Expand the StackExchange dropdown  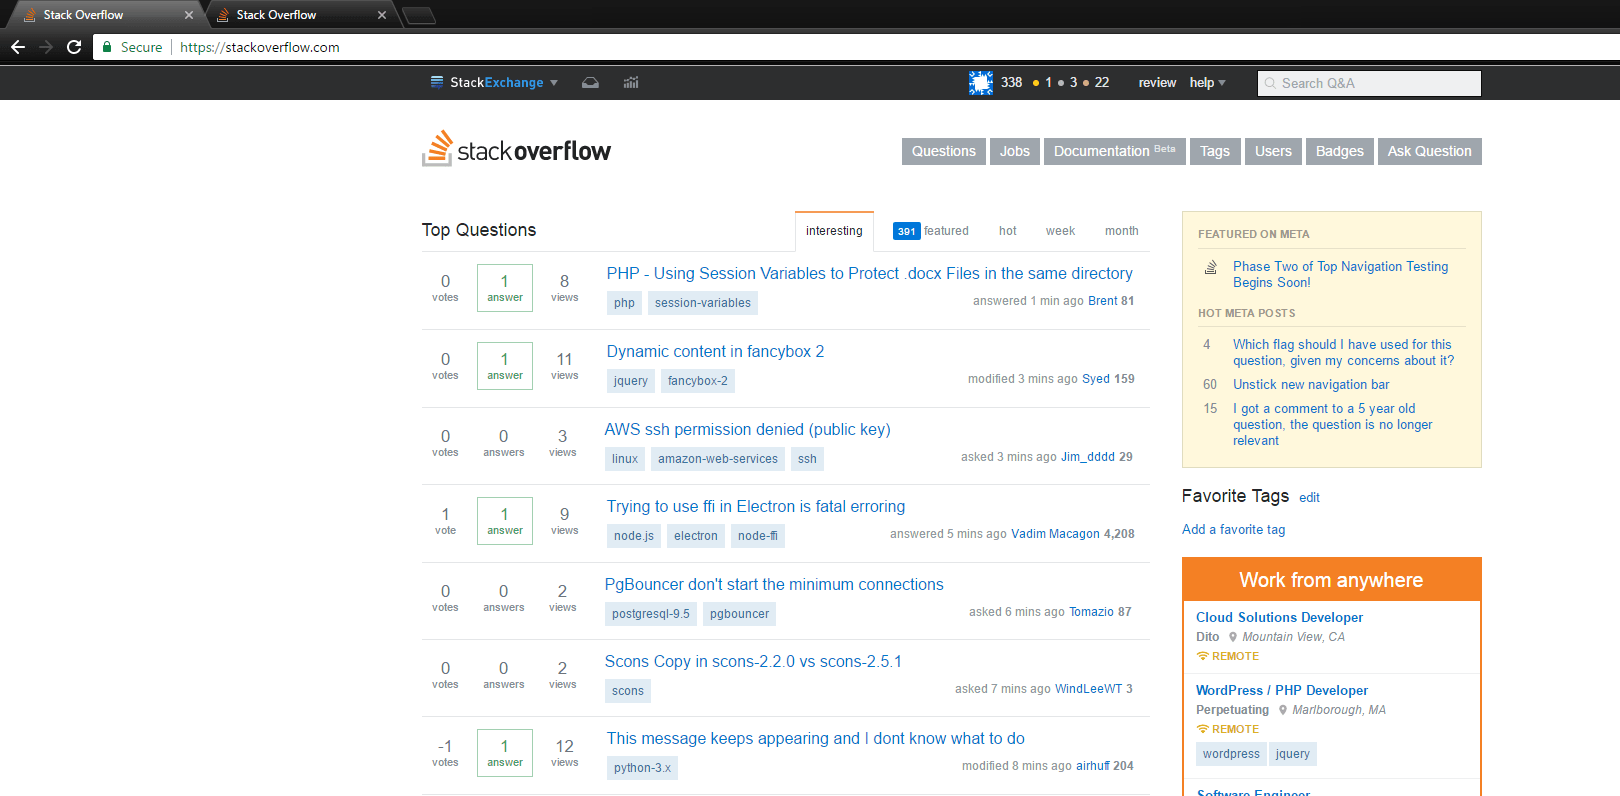point(554,83)
